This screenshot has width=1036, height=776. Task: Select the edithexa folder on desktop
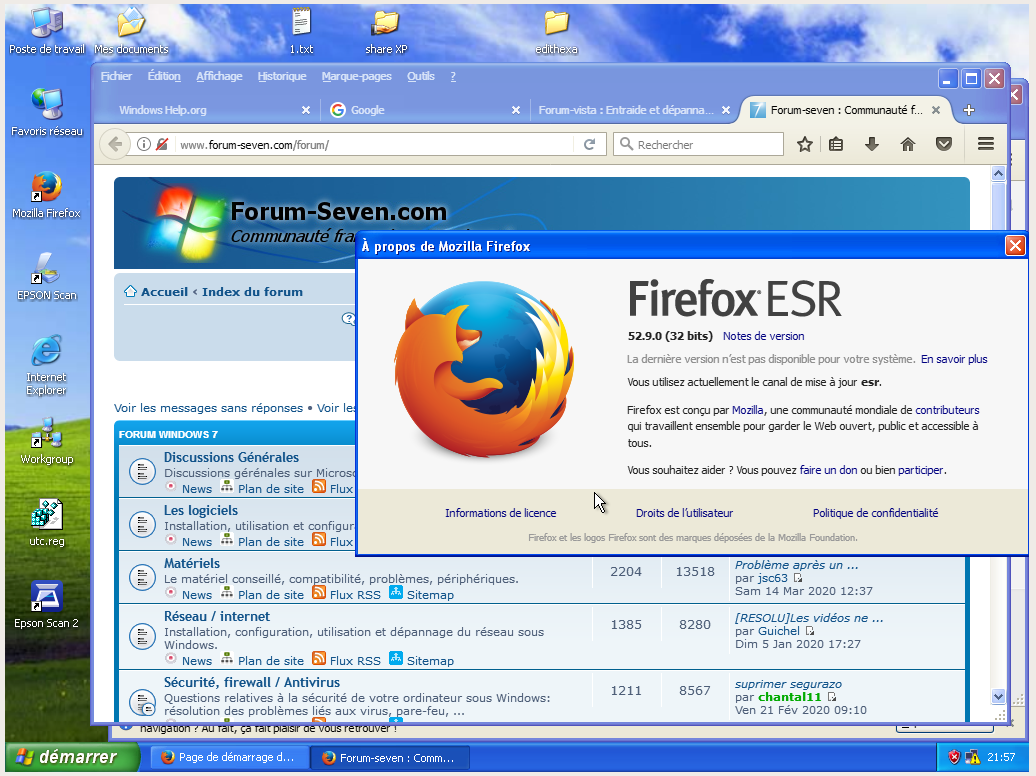pos(556,31)
